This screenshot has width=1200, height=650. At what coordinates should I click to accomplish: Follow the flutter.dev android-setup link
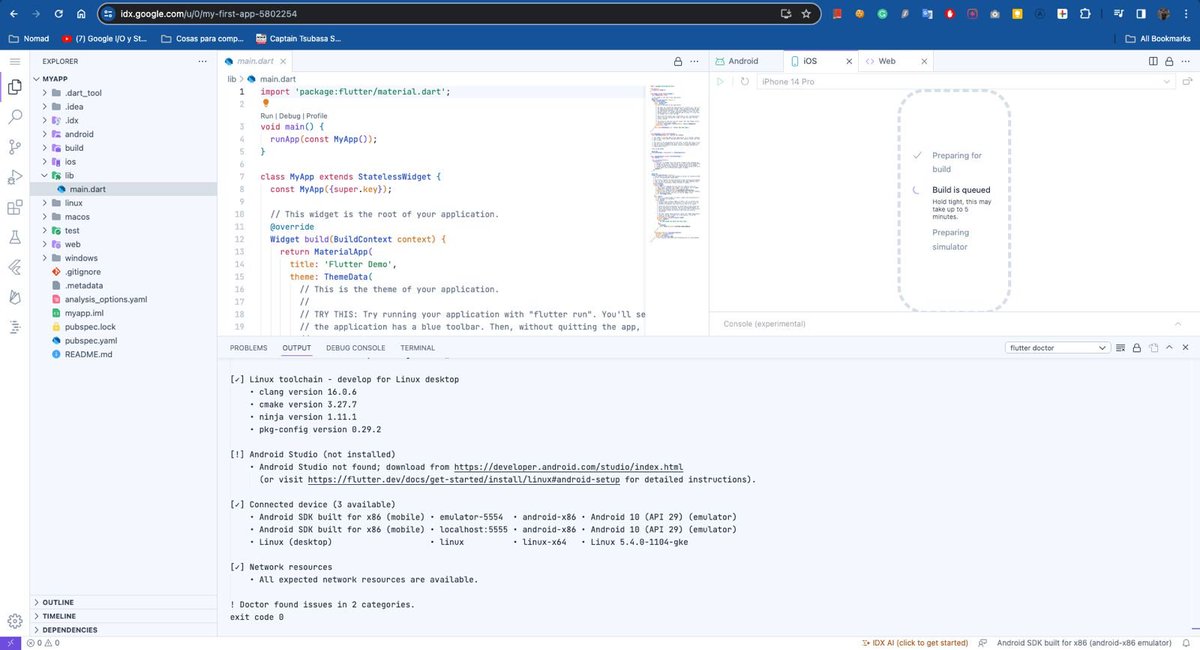(x=464, y=479)
